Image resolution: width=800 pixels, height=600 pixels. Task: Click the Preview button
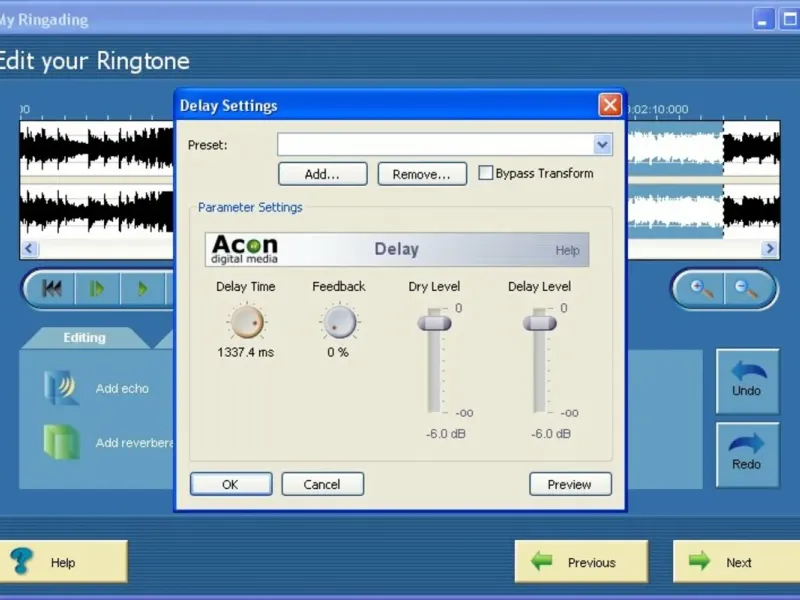tap(570, 484)
